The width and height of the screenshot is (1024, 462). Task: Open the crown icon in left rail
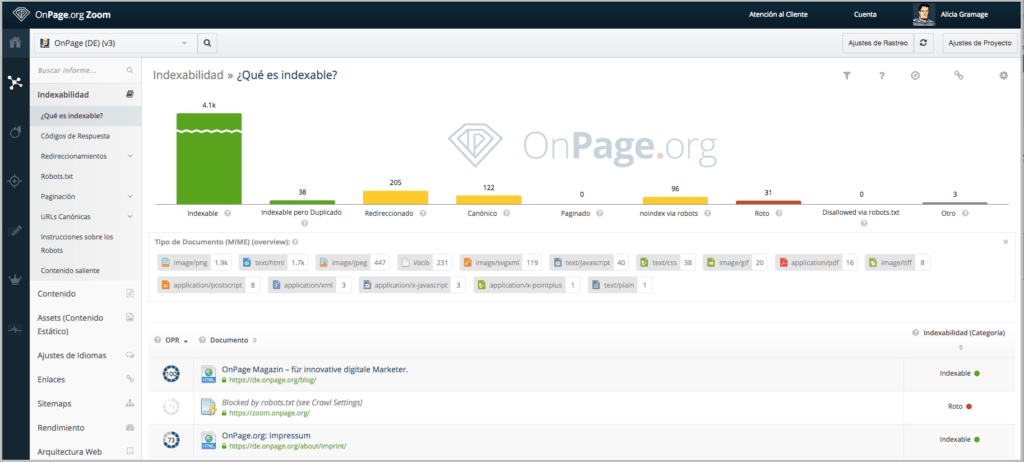click(x=14, y=280)
